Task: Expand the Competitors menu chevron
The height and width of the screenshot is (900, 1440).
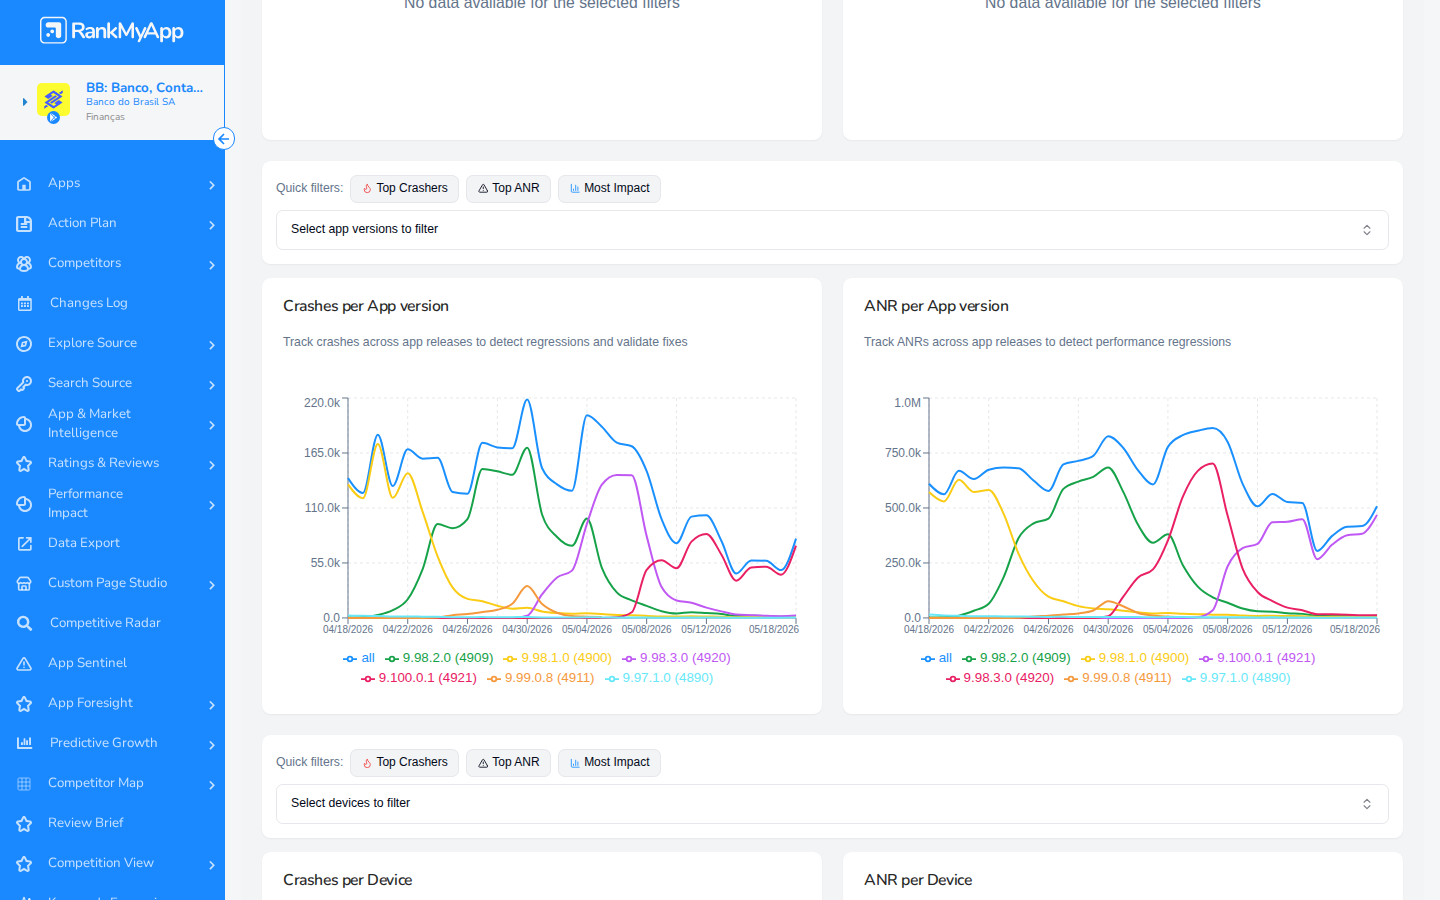Action: (212, 265)
